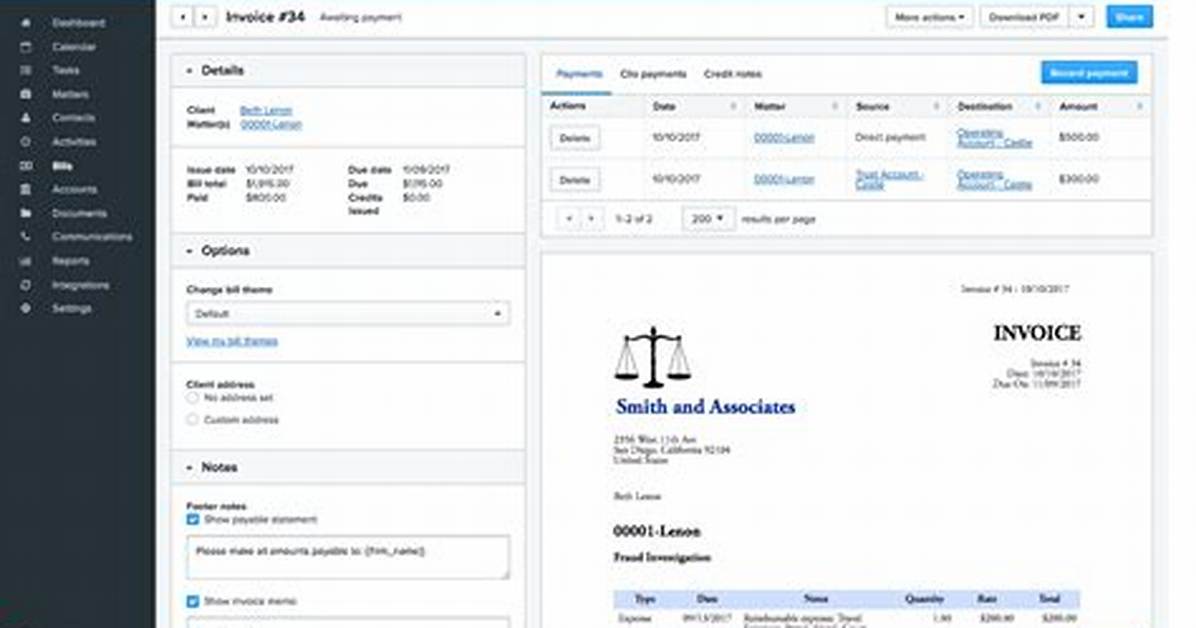Click the Communications phone icon in sidebar
The image size is (1196, 628).
(x=26, y=237)
